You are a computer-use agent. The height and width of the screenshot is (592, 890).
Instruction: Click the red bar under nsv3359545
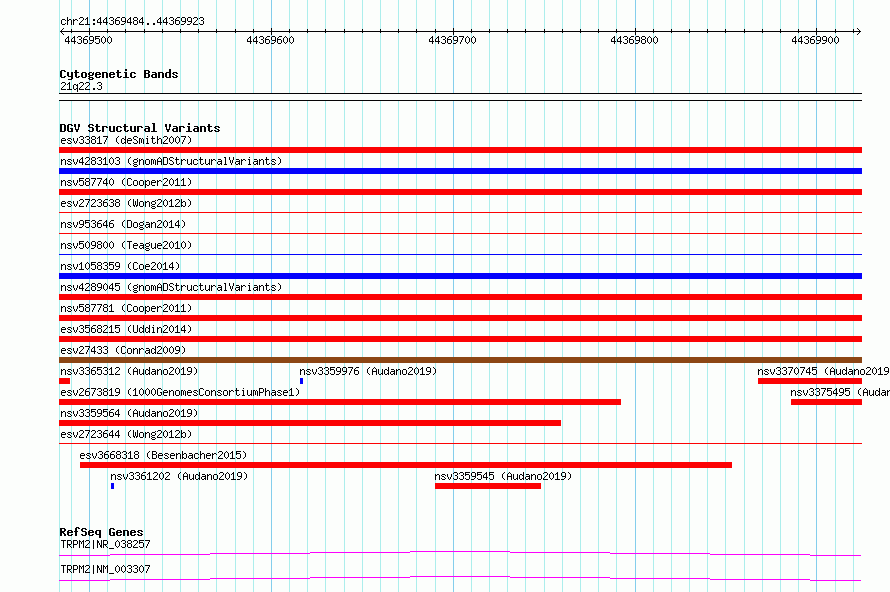pyautogui.click(x=488, y=486)
